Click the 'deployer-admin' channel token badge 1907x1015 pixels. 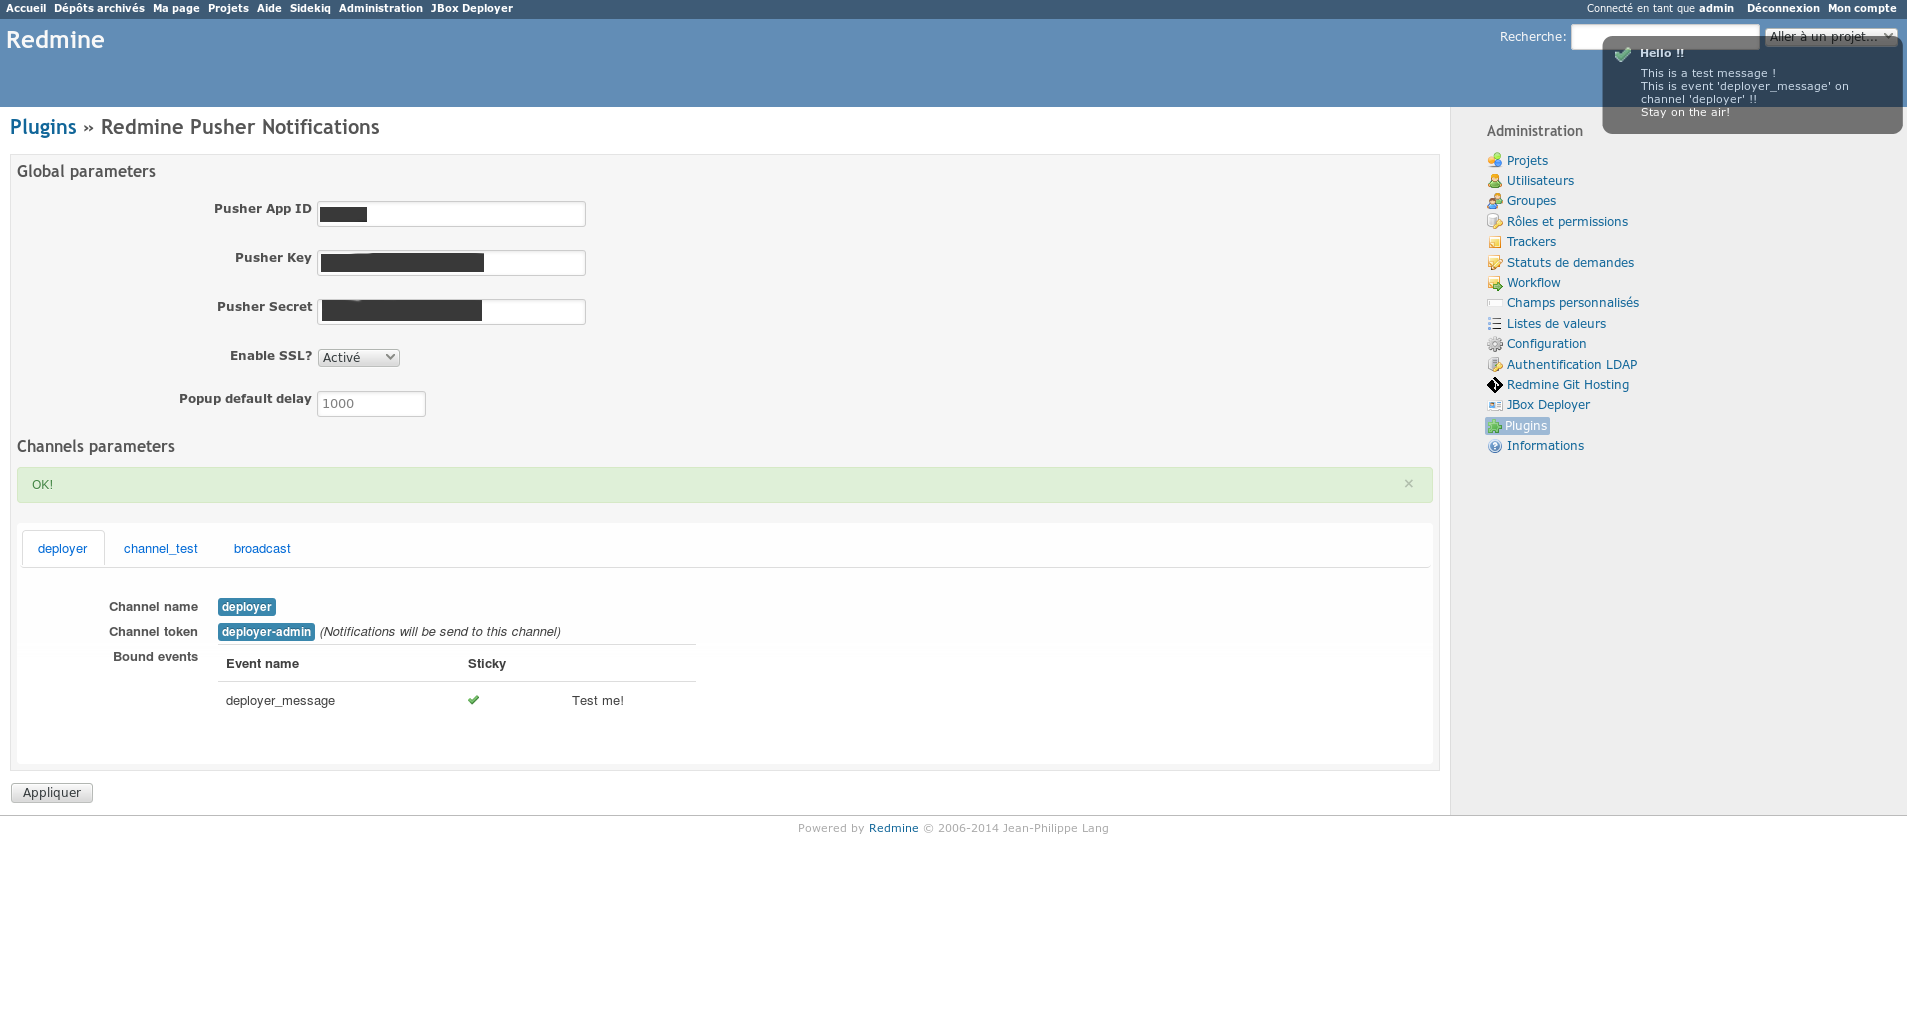[x=266, y=632]
